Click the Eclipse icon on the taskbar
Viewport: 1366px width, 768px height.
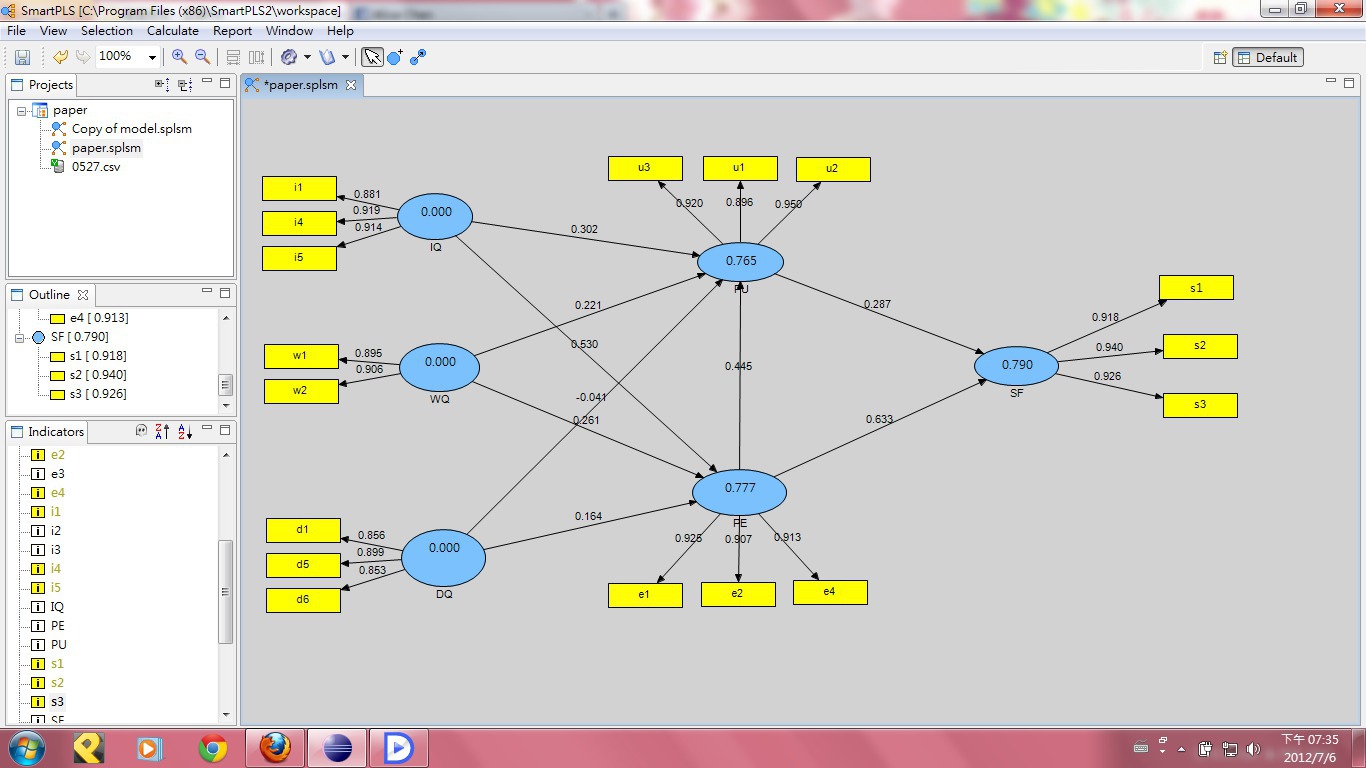338,748
